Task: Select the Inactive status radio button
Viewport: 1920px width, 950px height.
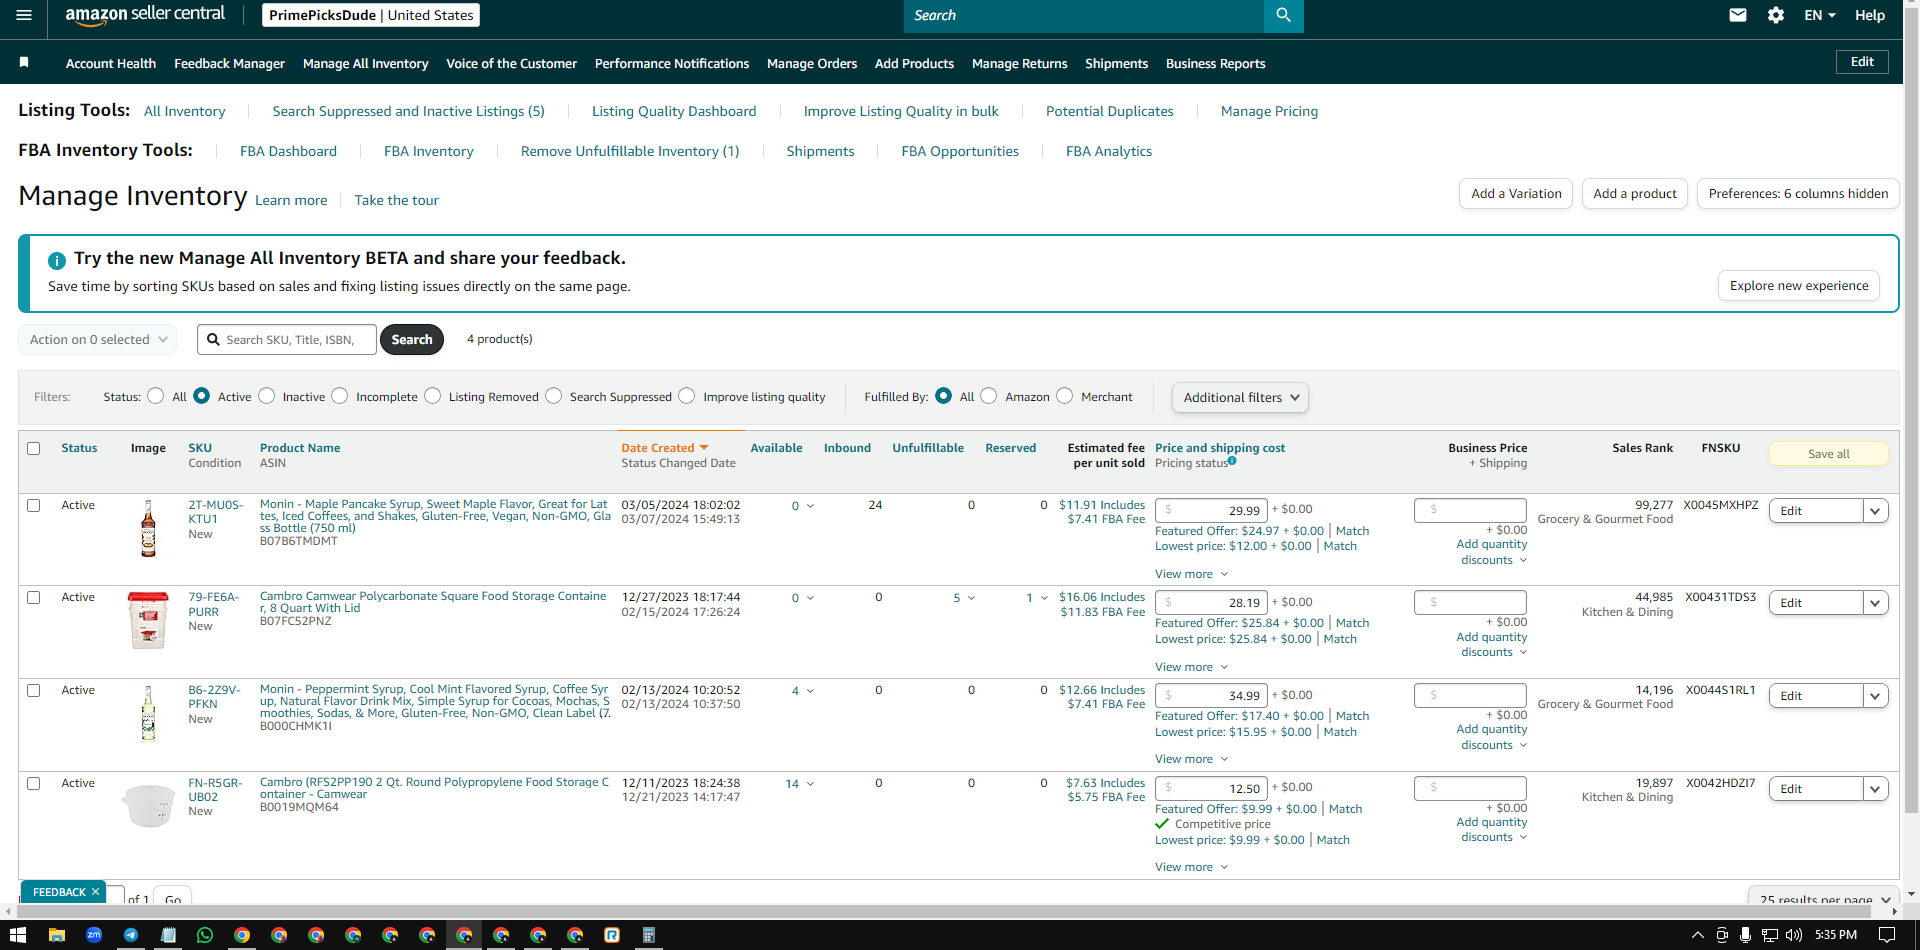Action: (x=267, y=396)
